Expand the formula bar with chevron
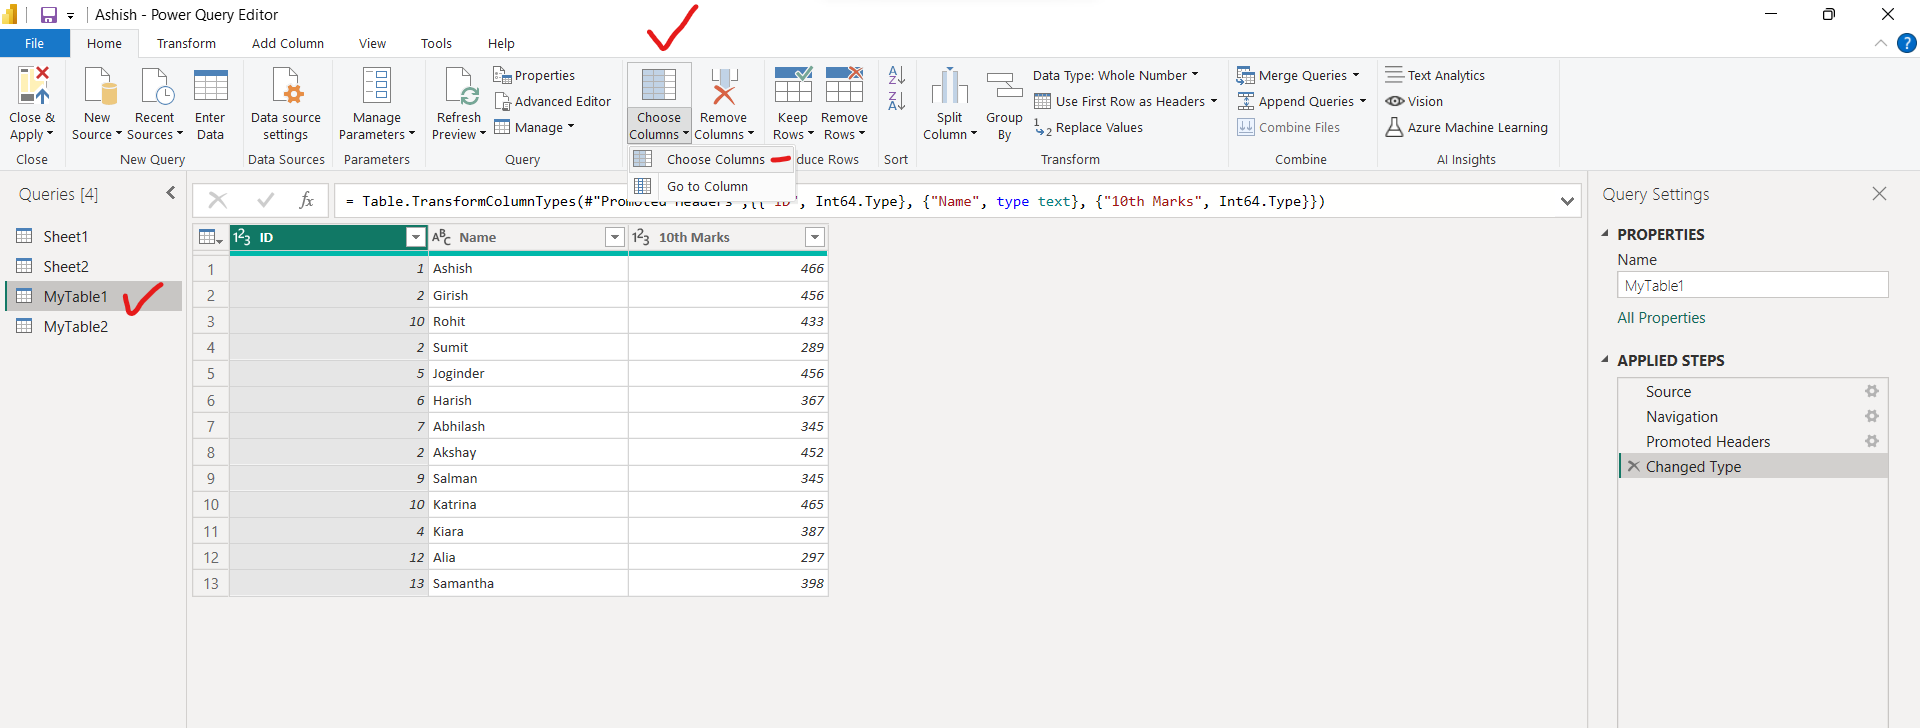This screenshot has width=1920, height=728. point(1566,201)
